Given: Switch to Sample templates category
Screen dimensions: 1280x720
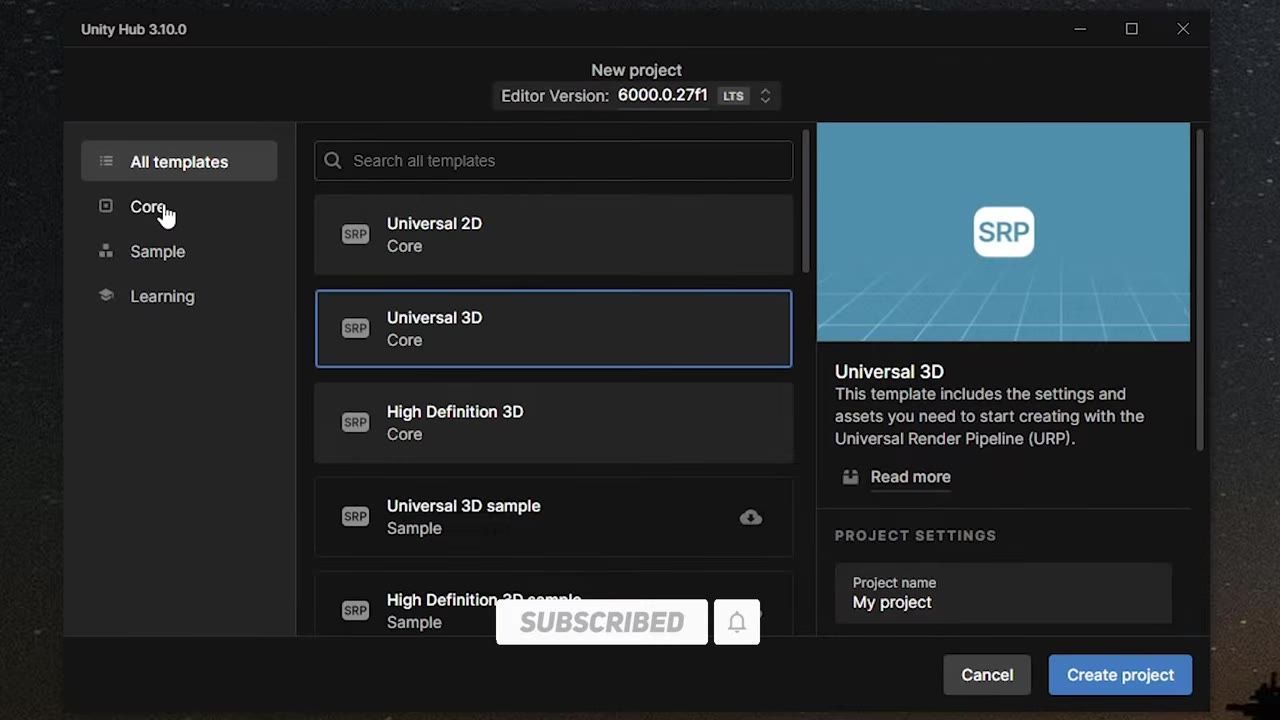Looking at the screenshot, I should [x=179, y=251].
